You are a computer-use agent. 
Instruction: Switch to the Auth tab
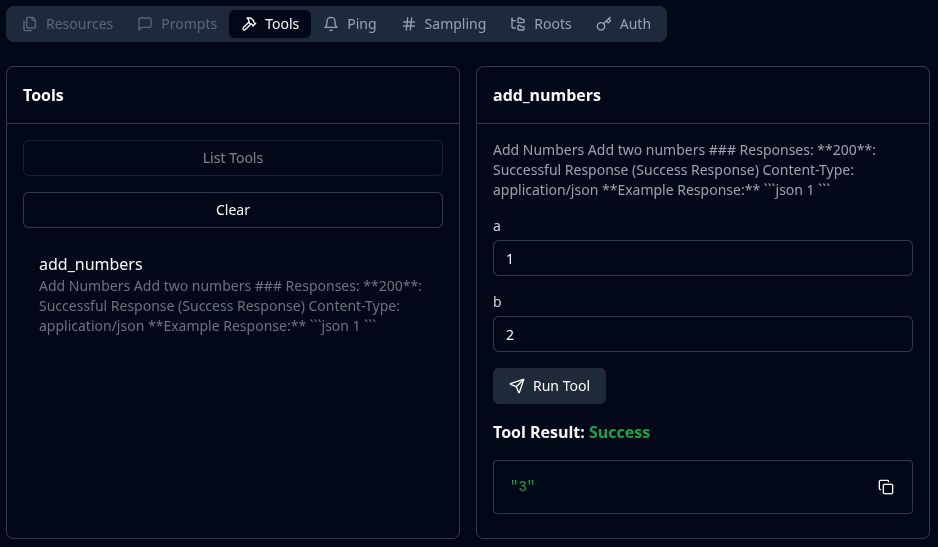click(x=623, y=24)
